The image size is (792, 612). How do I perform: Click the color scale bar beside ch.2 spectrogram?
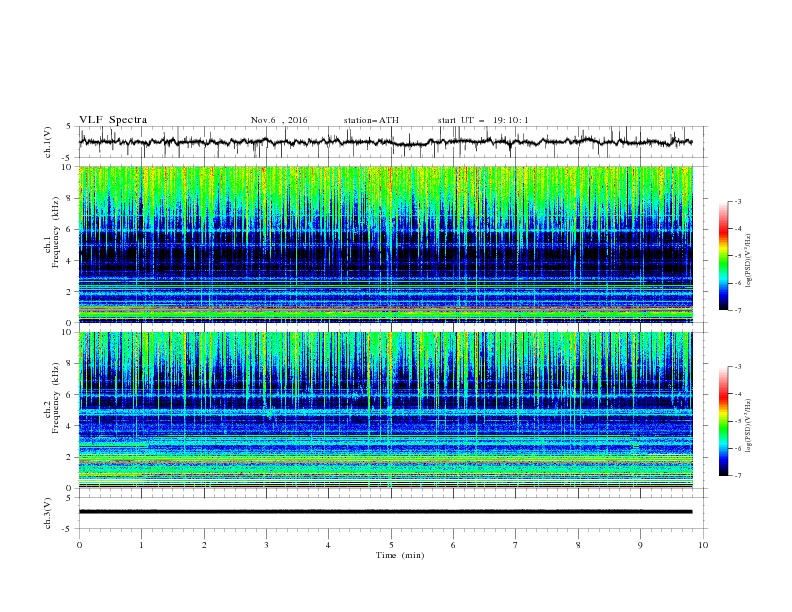point(724,421)
